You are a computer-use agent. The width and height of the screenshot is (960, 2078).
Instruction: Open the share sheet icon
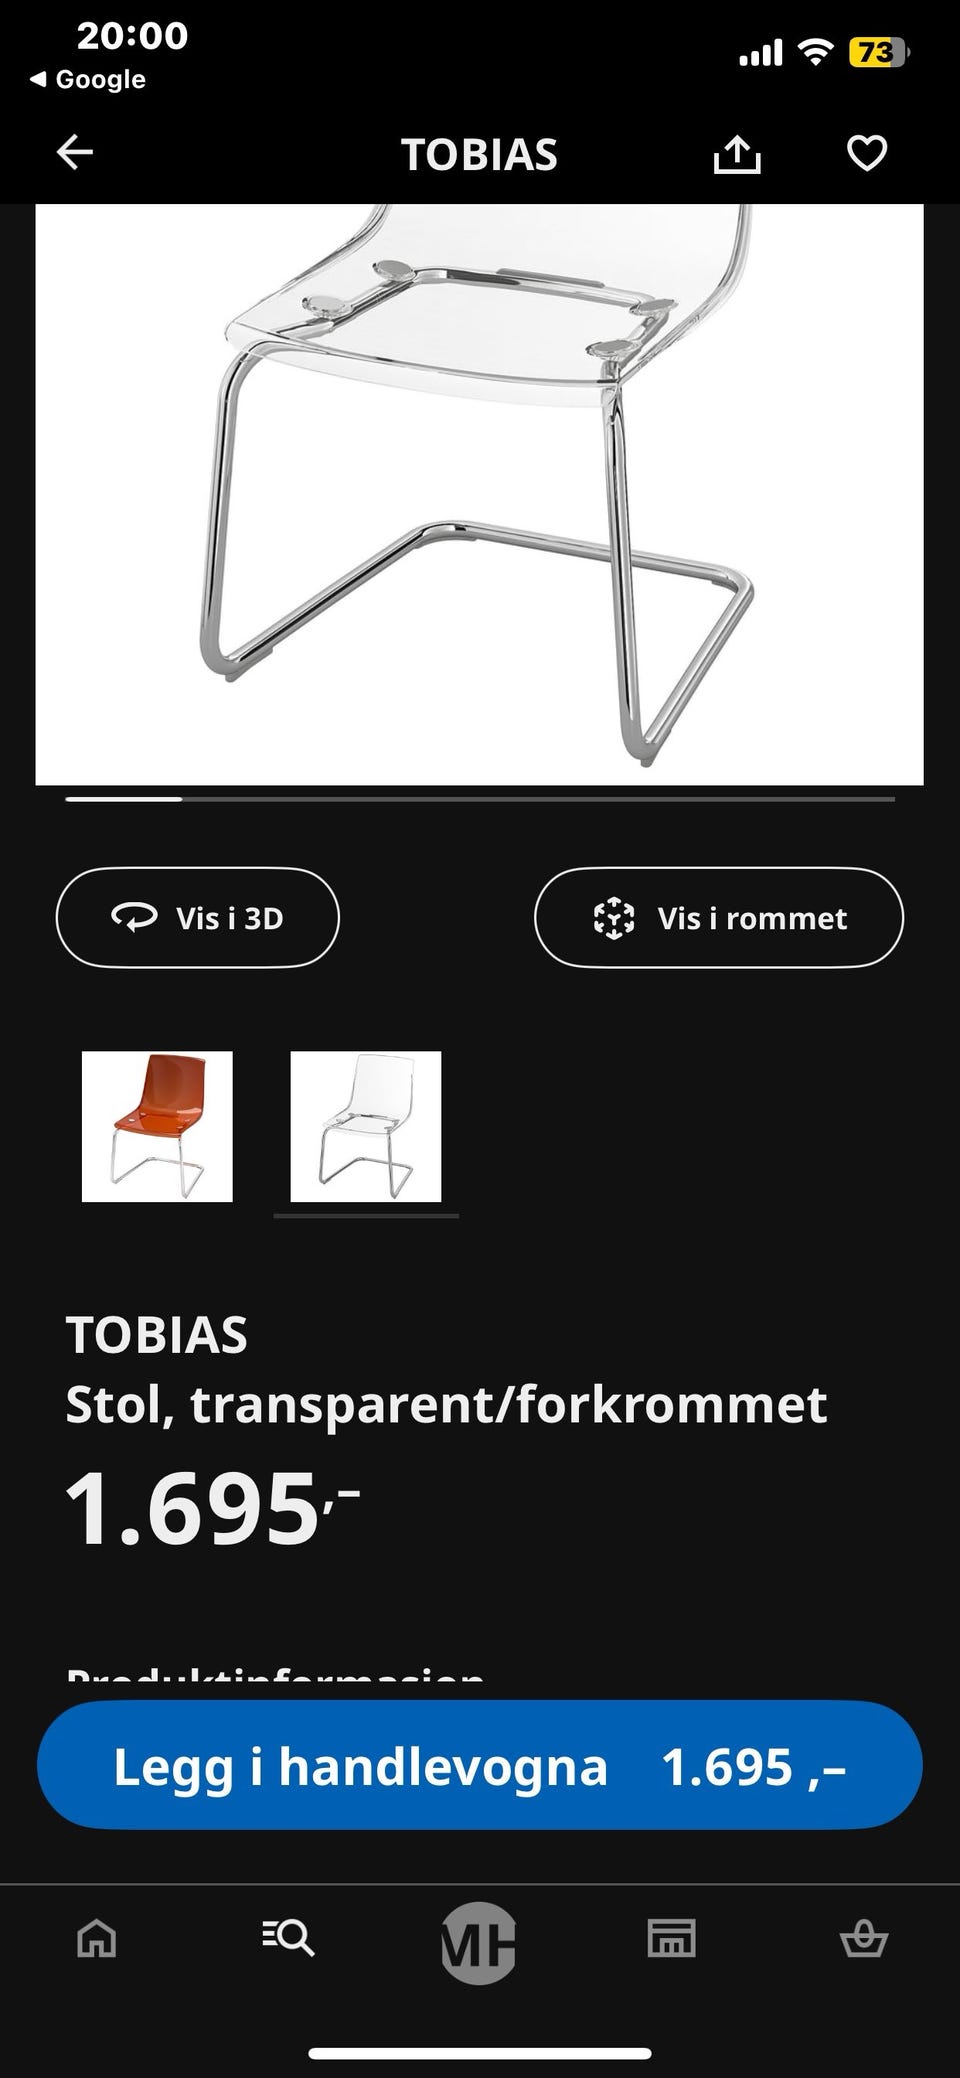click(737, 154)
